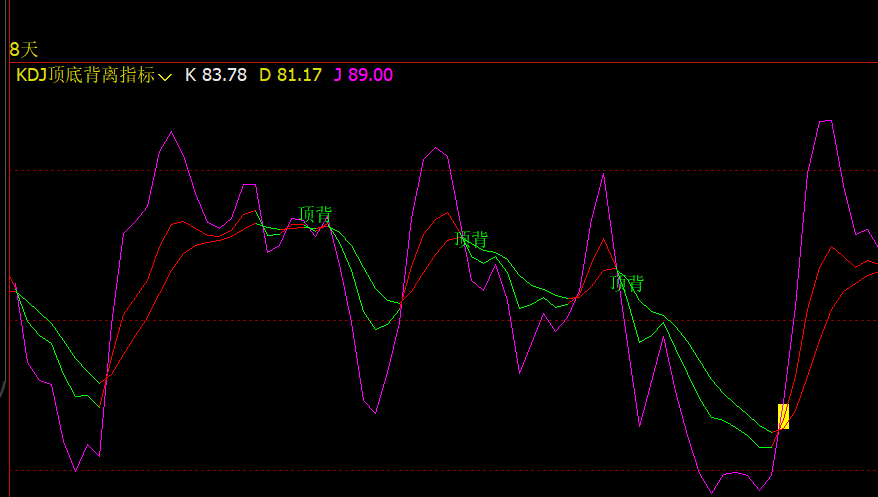Open the KDJ顶底背离指标 indicator dropdown
Viewport: 878px width, 497px height.
point(94,75)
